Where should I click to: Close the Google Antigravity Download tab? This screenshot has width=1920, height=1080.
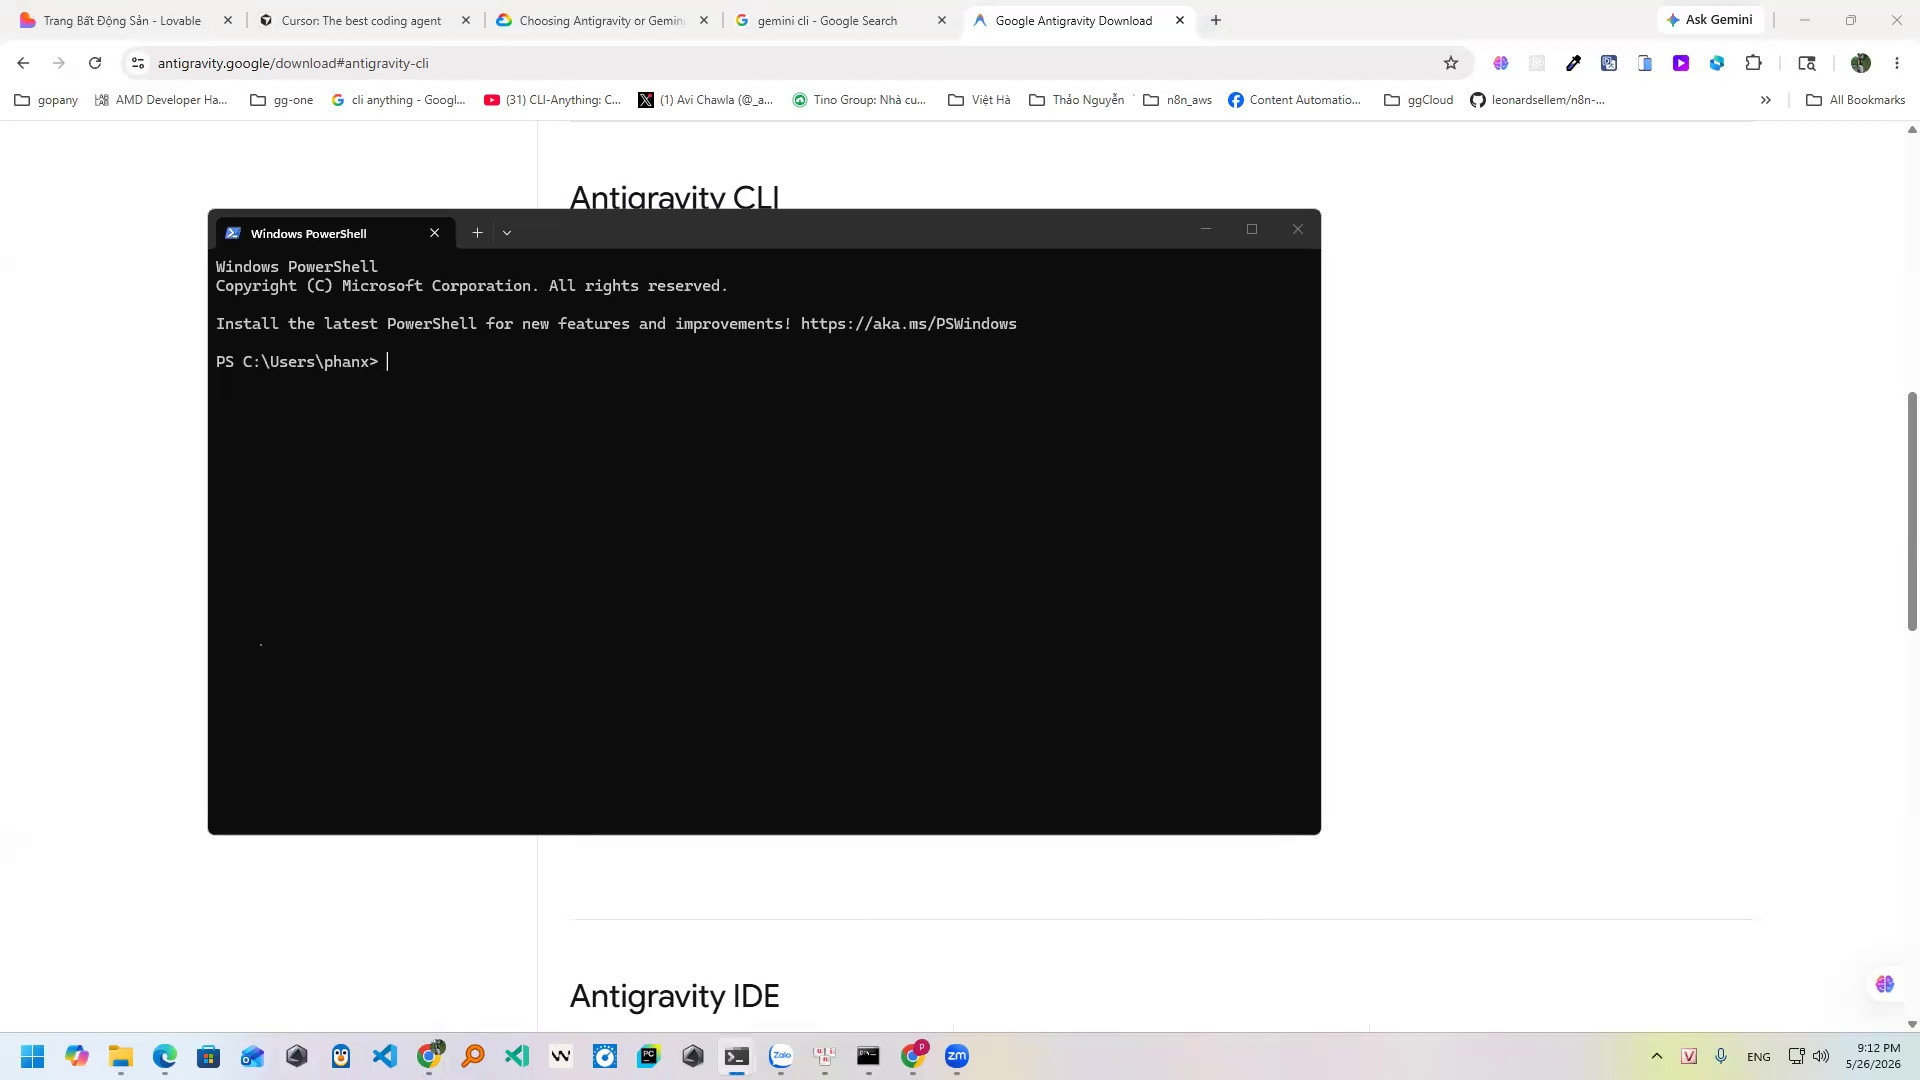coord(1180,20)
